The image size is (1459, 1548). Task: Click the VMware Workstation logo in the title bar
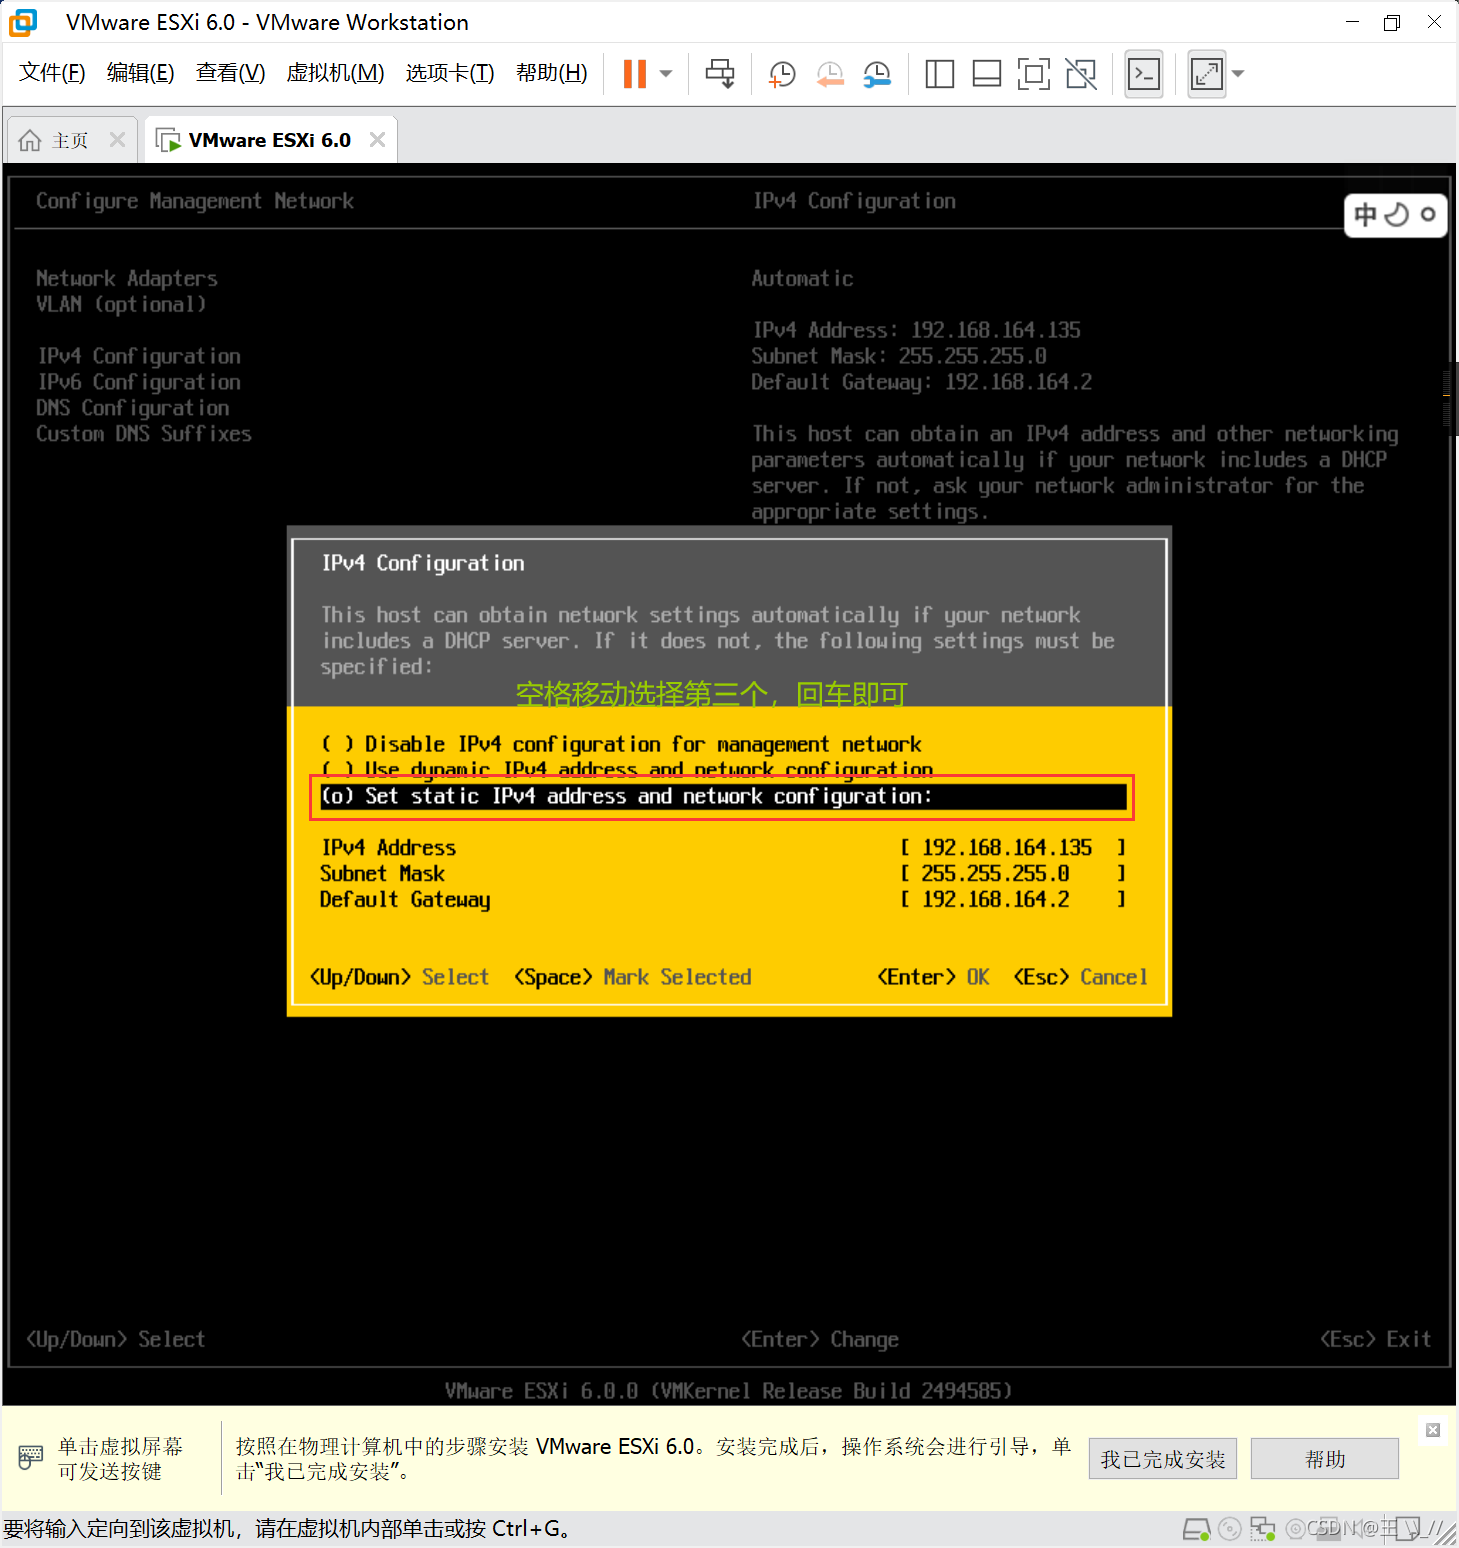tap(23, 22)
